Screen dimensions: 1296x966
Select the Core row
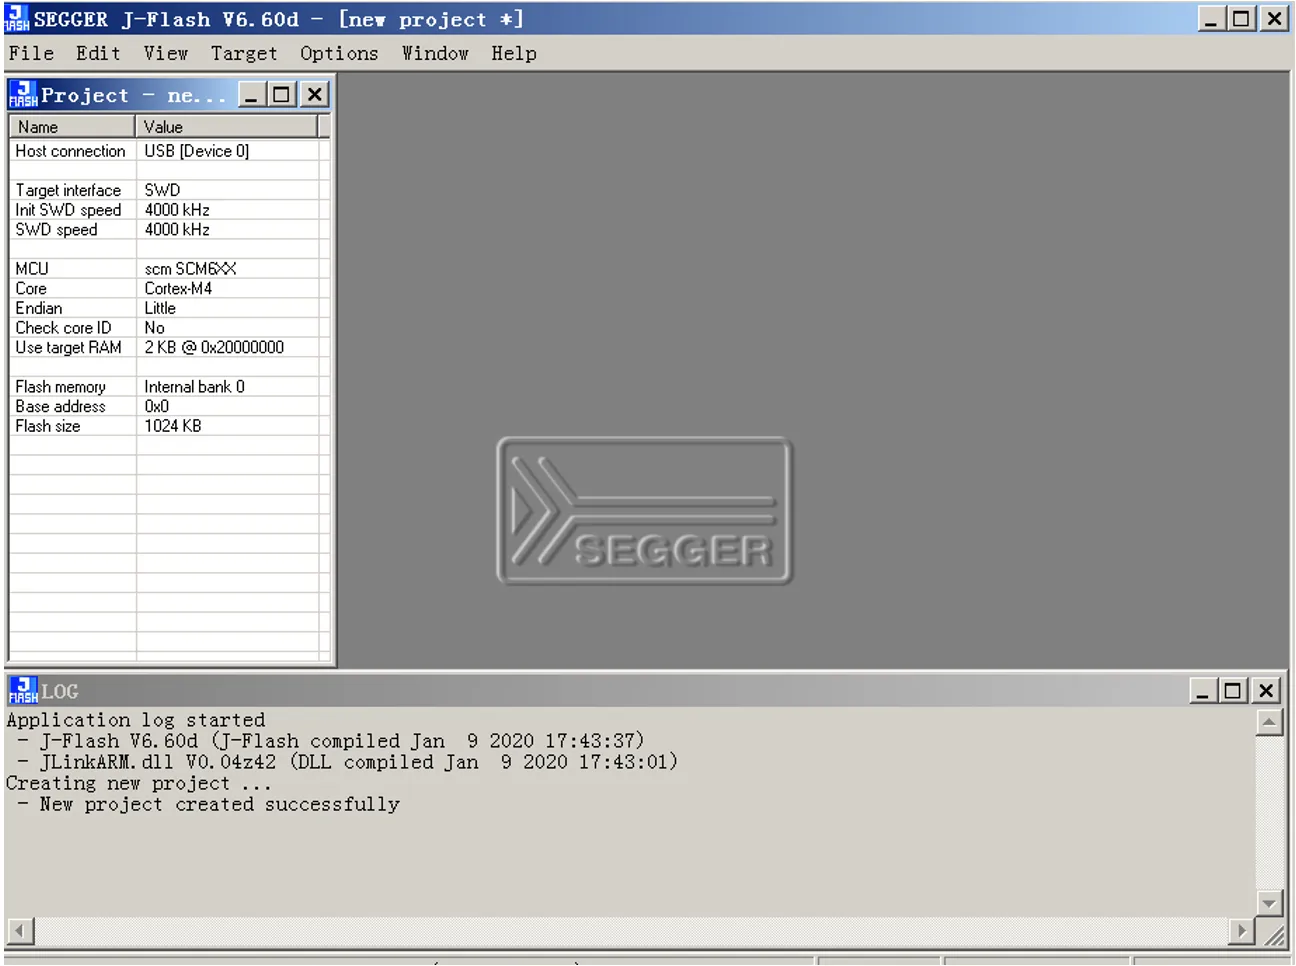(x=170, y=288)
